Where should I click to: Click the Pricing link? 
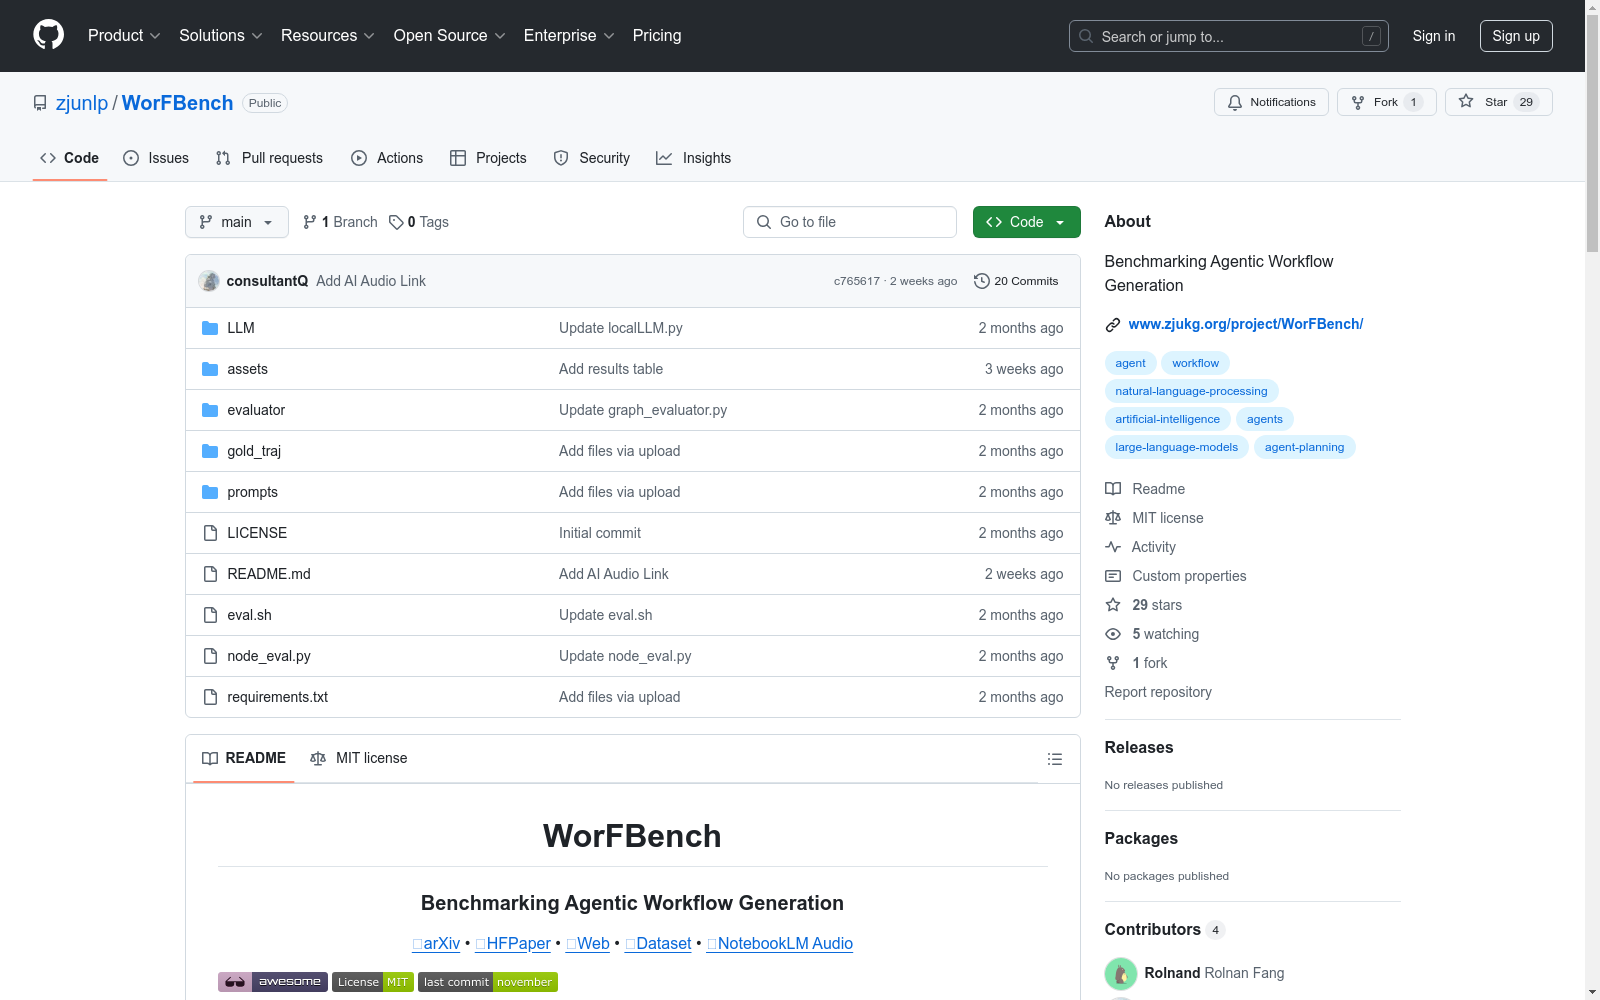point(657,36)
